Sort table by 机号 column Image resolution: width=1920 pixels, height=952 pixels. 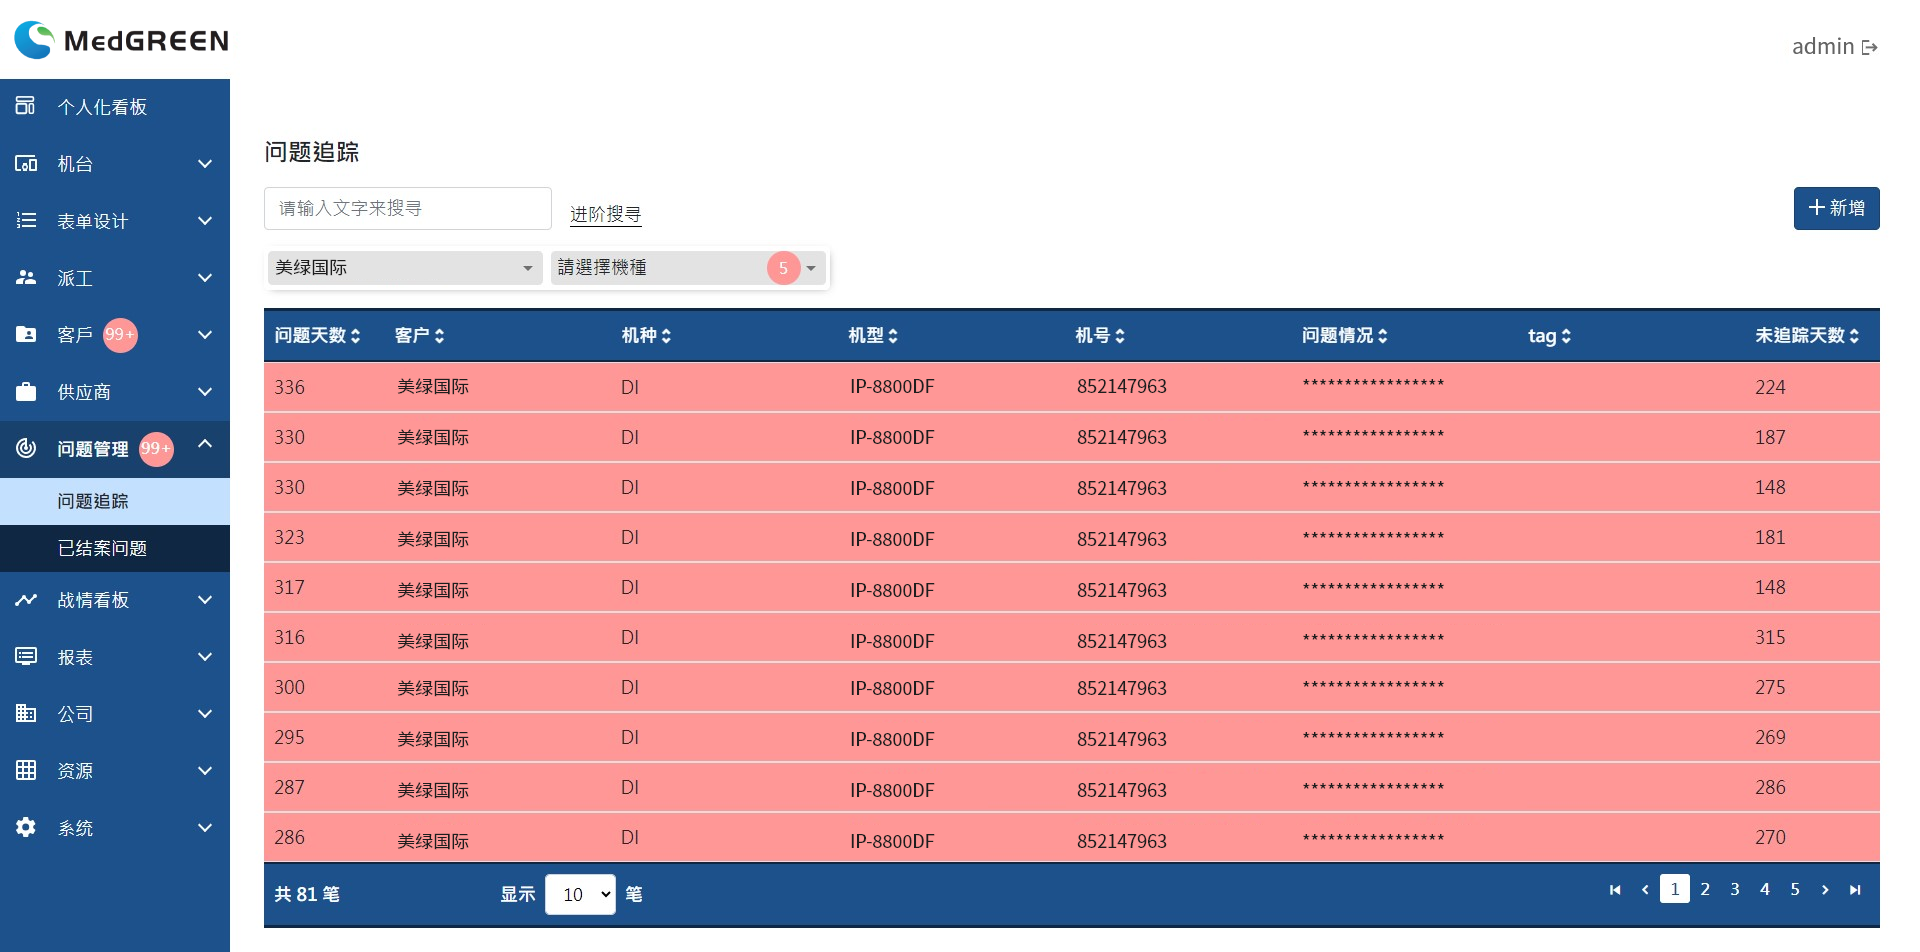(1100, 335)
